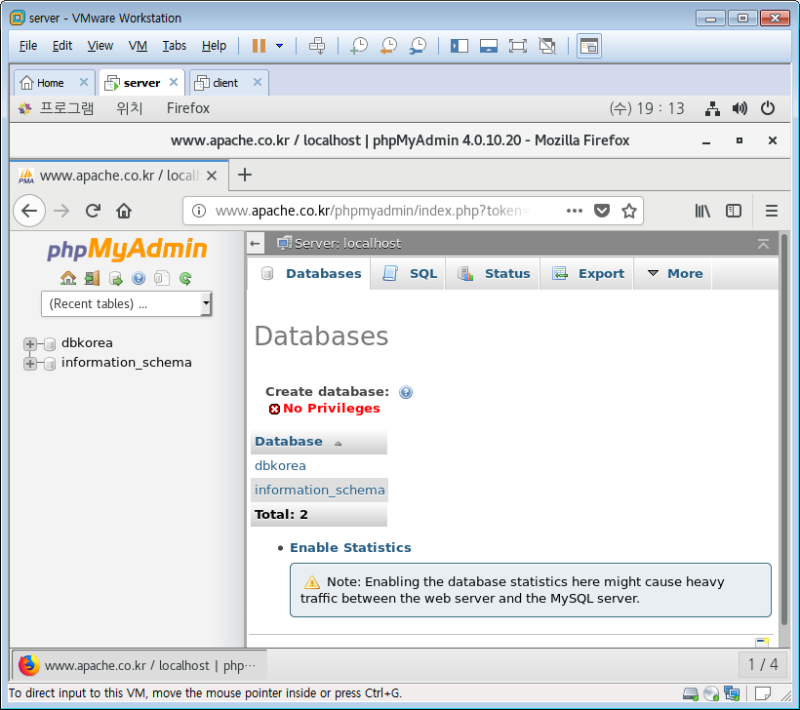Bookmark this page with the star icon
Image resolution: width=800 pixels, height=710 pixels.
pyautogui.click(x=629, y=211)
